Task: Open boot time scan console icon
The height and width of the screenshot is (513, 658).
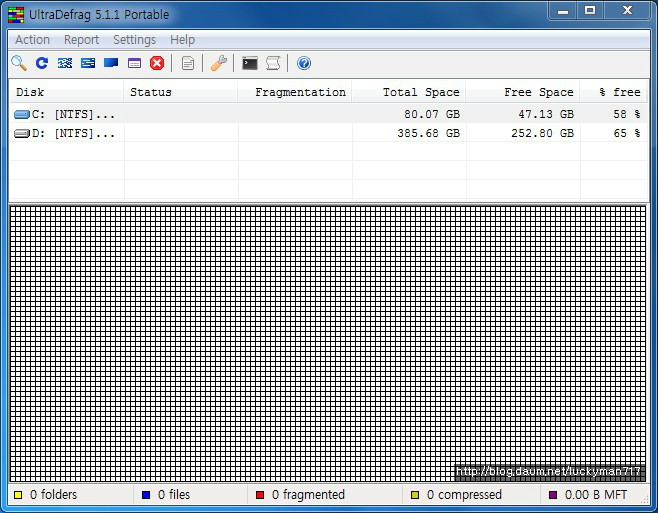Action: [x=250, y=63]
